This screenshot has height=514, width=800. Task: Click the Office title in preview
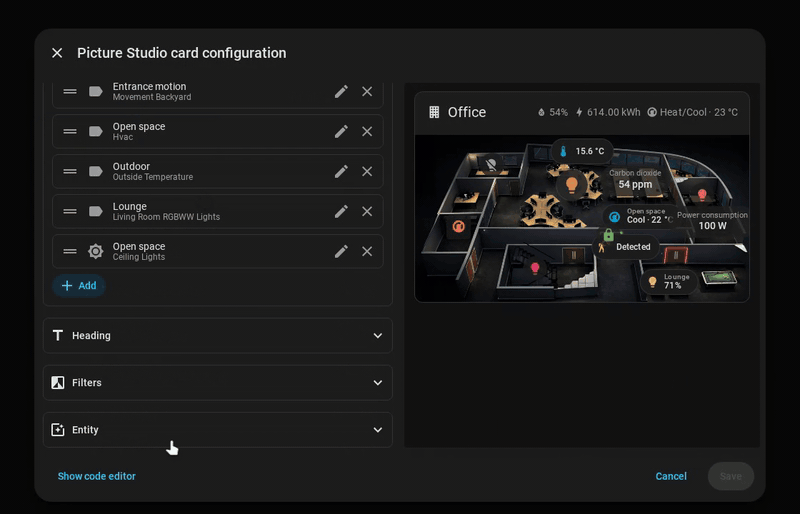467,112
